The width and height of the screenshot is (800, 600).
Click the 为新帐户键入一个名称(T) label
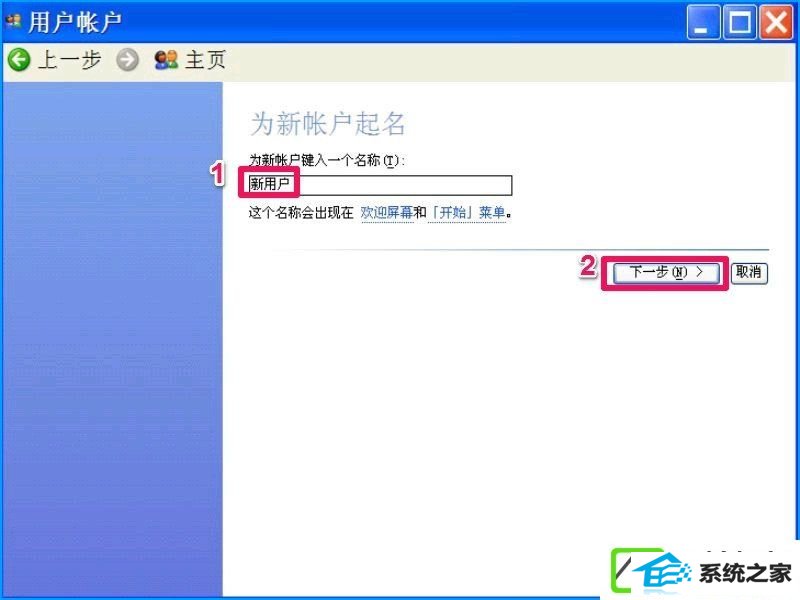point(327,160)
